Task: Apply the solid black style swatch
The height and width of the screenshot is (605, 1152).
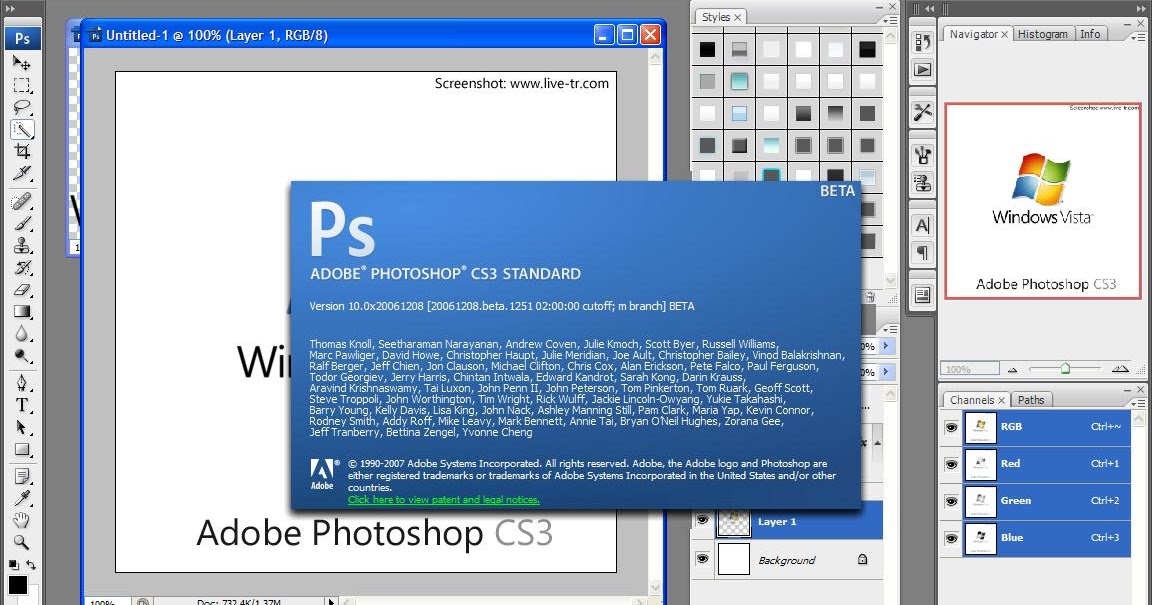Action: (x=707, y=49)
